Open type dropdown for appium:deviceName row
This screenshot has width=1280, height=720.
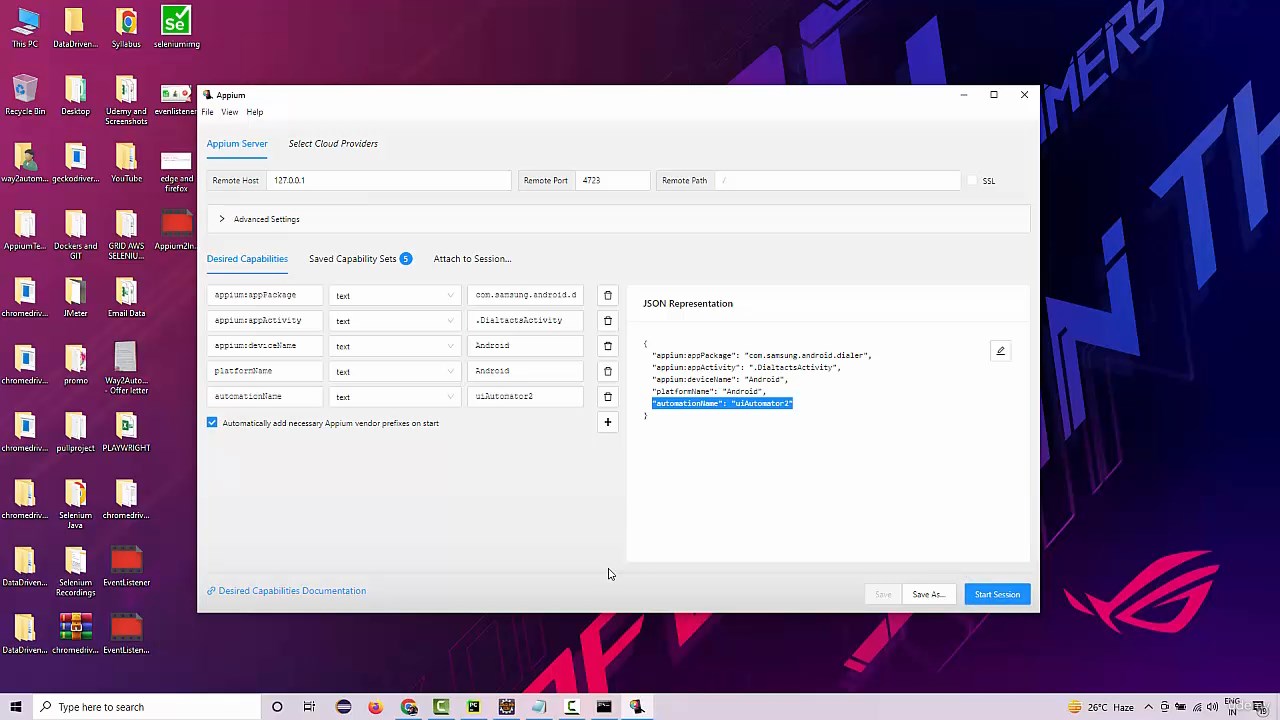coord(394,346)
